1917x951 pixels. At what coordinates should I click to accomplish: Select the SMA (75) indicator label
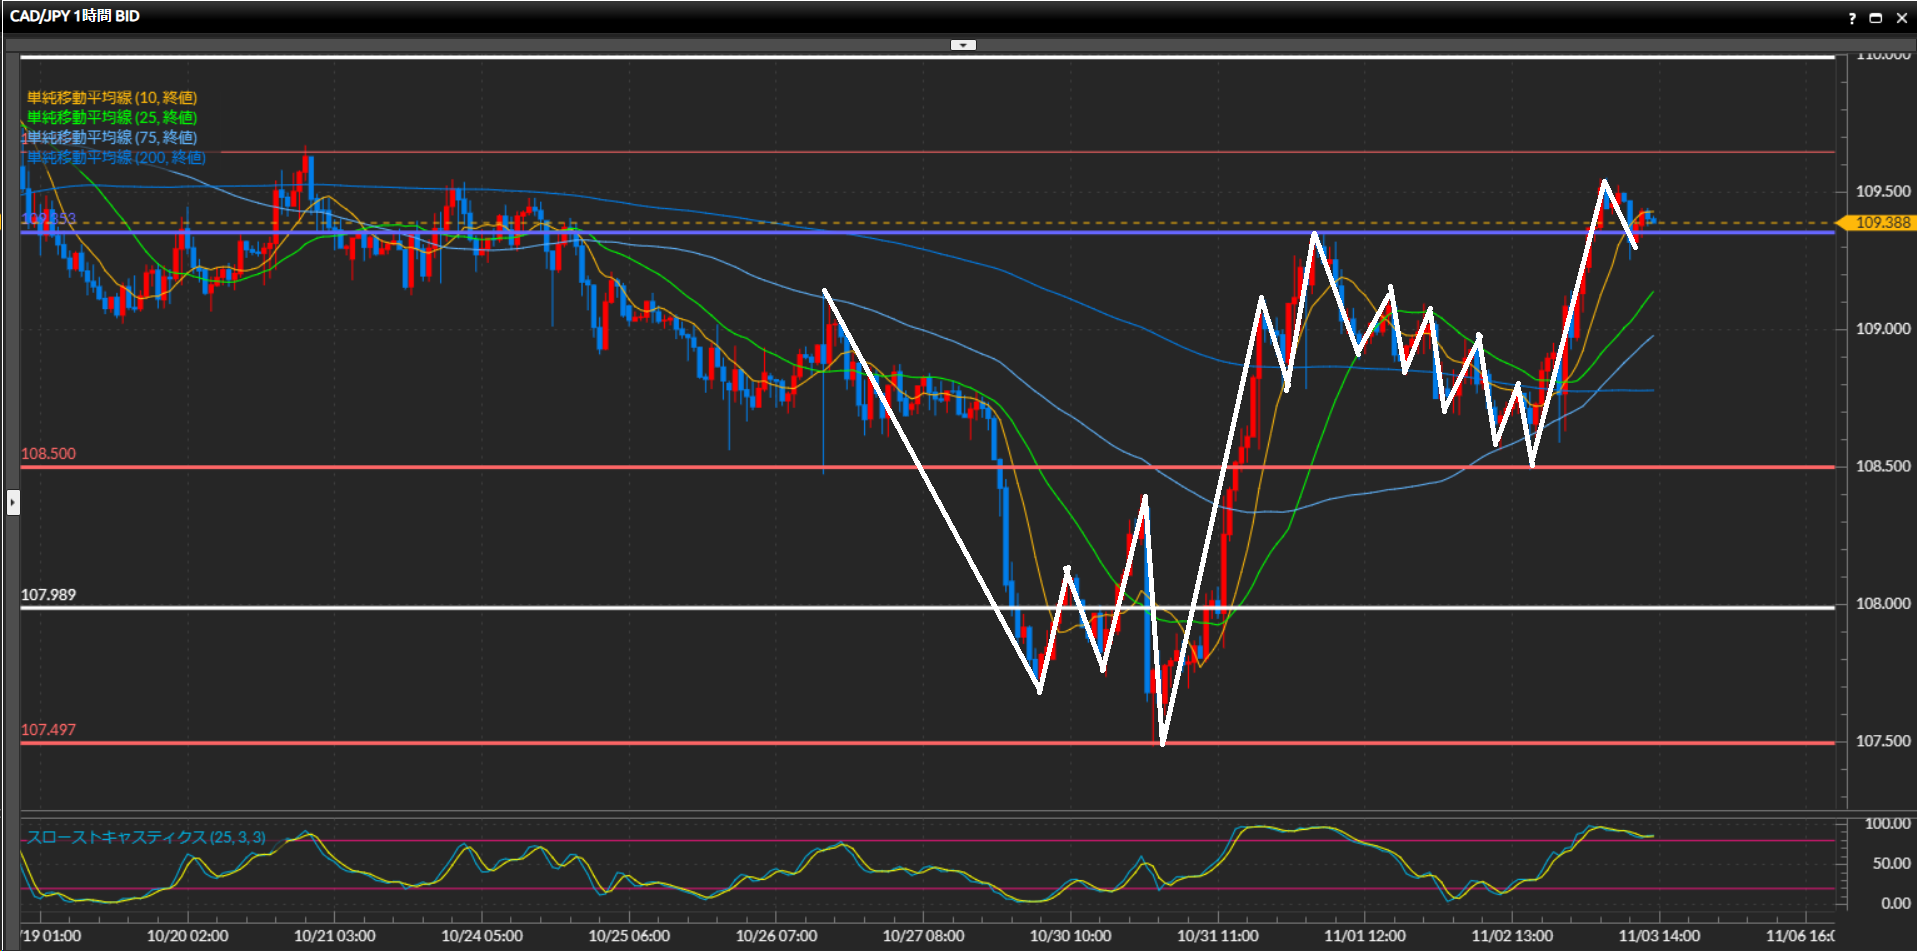click(112, 137)
